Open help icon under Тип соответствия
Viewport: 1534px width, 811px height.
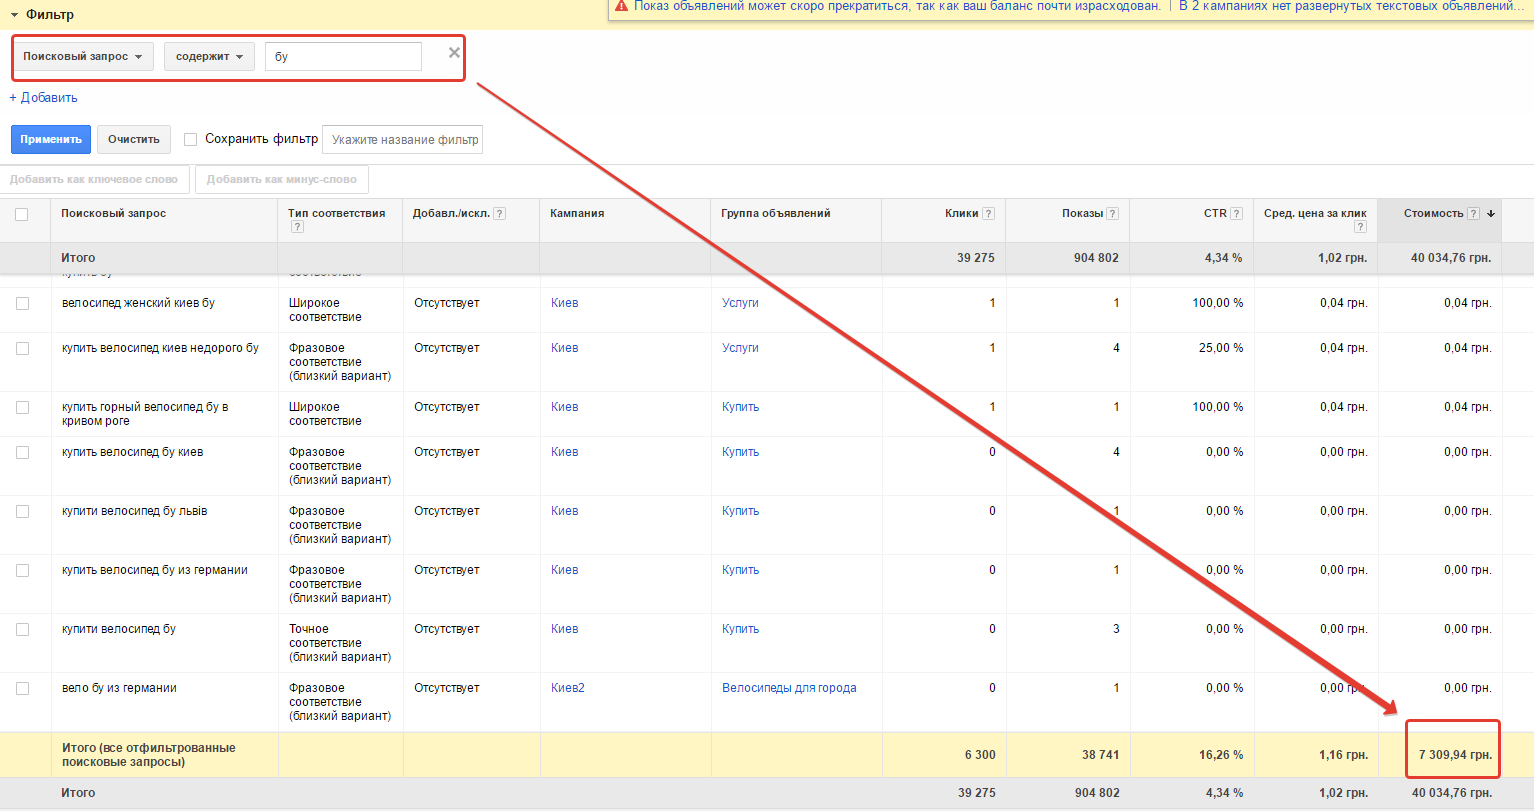297,227
